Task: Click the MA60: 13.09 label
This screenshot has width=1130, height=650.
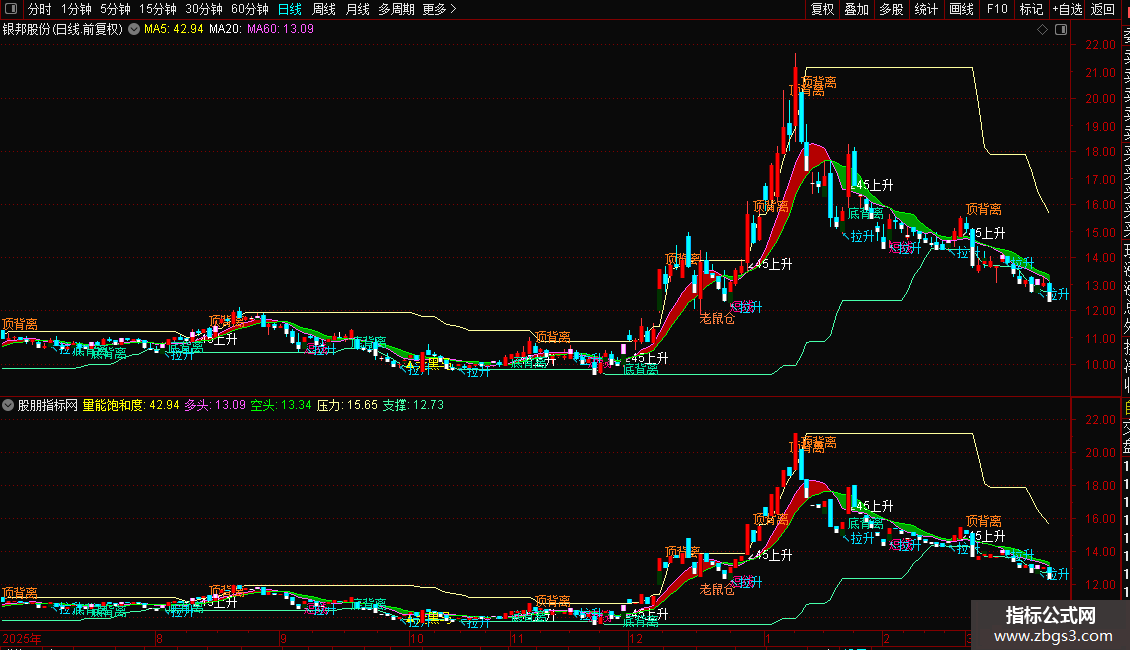Action: [x=280, y=30]
